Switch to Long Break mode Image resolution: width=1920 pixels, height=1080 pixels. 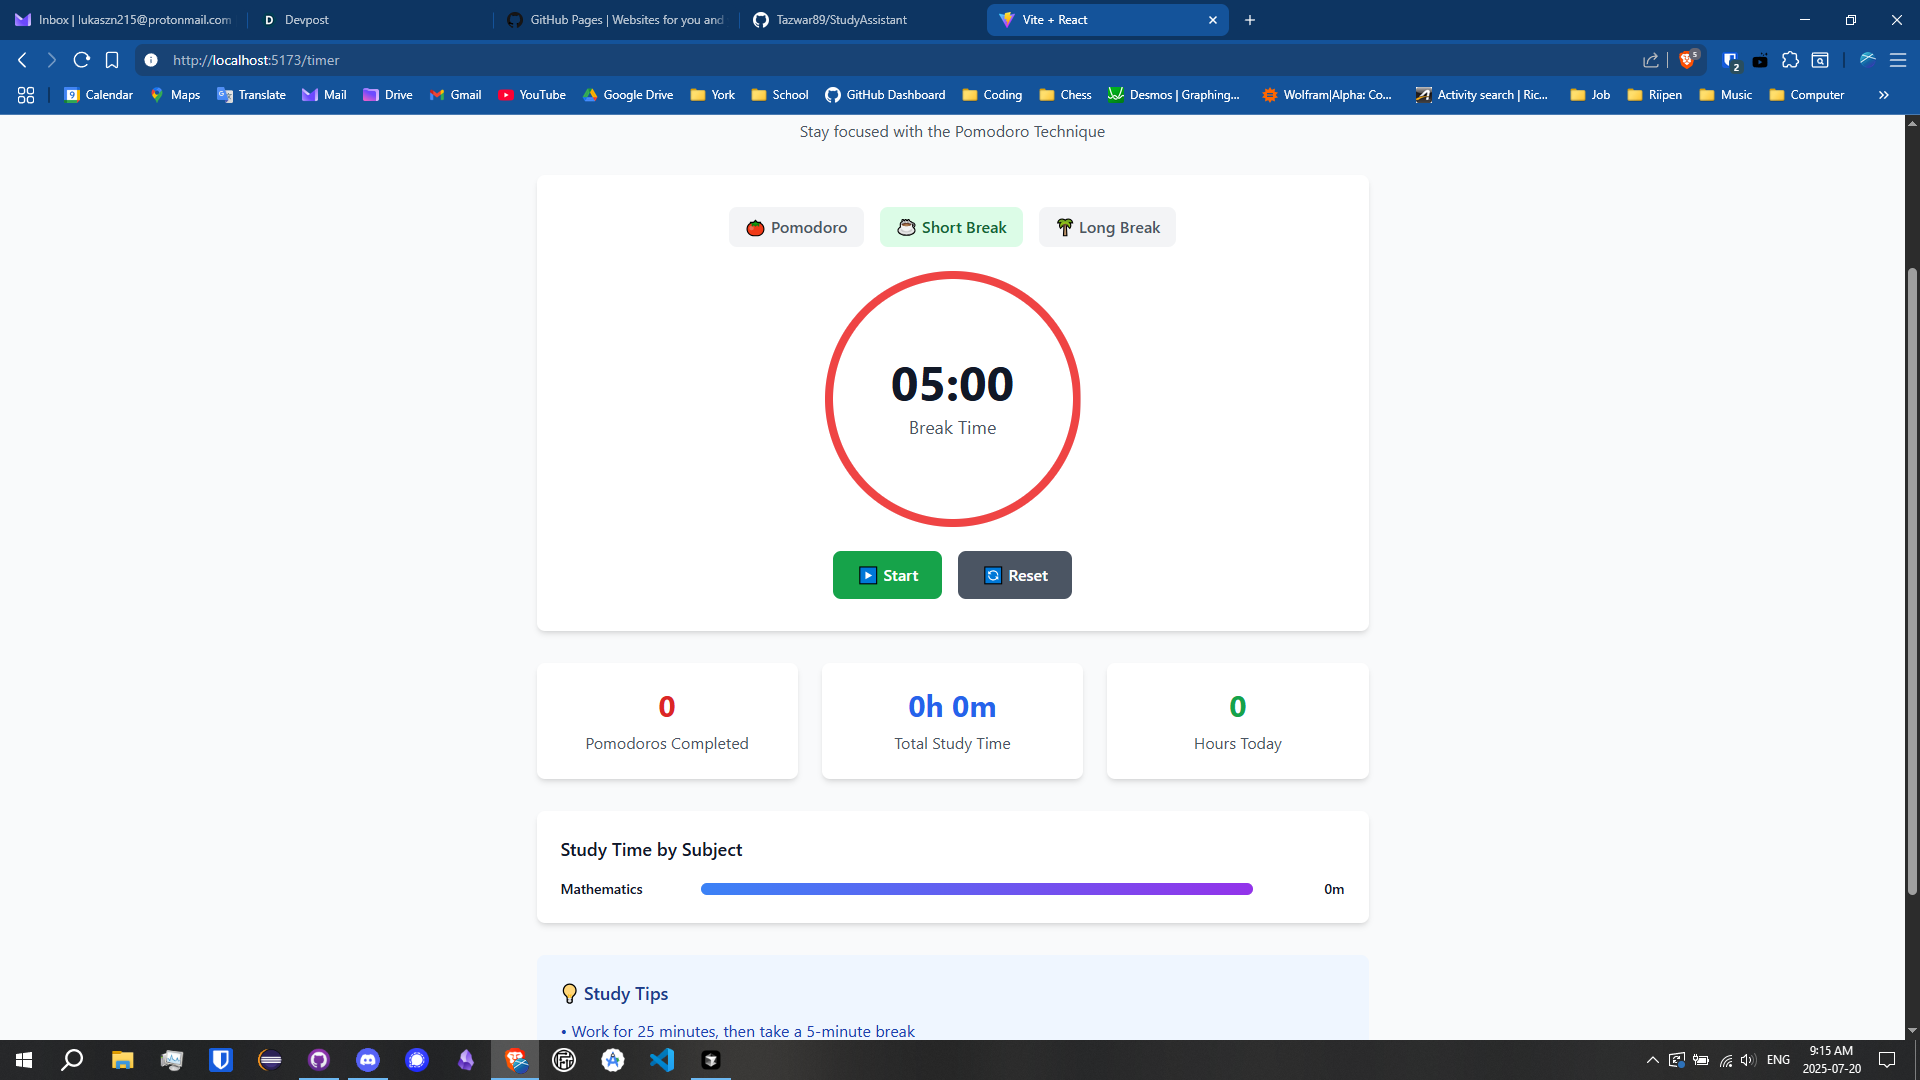pos(1107,227)
